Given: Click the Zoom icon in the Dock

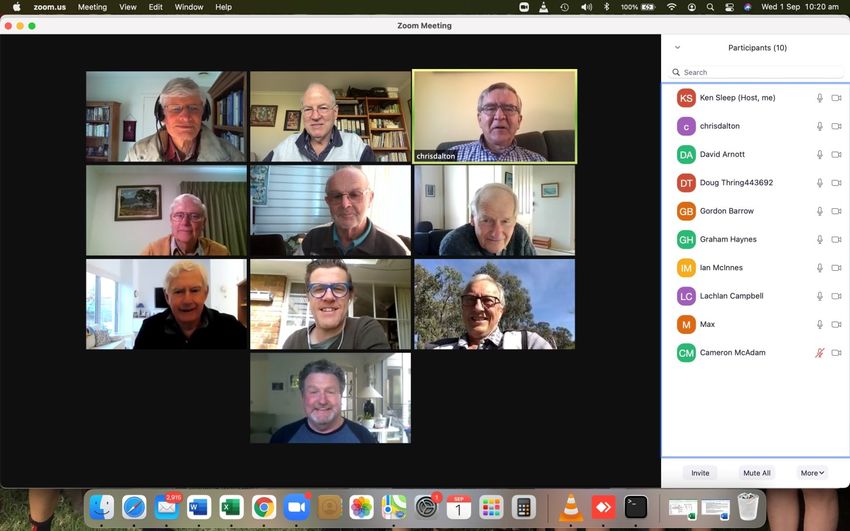Looking at the screenshot, I should click(297, 507).
